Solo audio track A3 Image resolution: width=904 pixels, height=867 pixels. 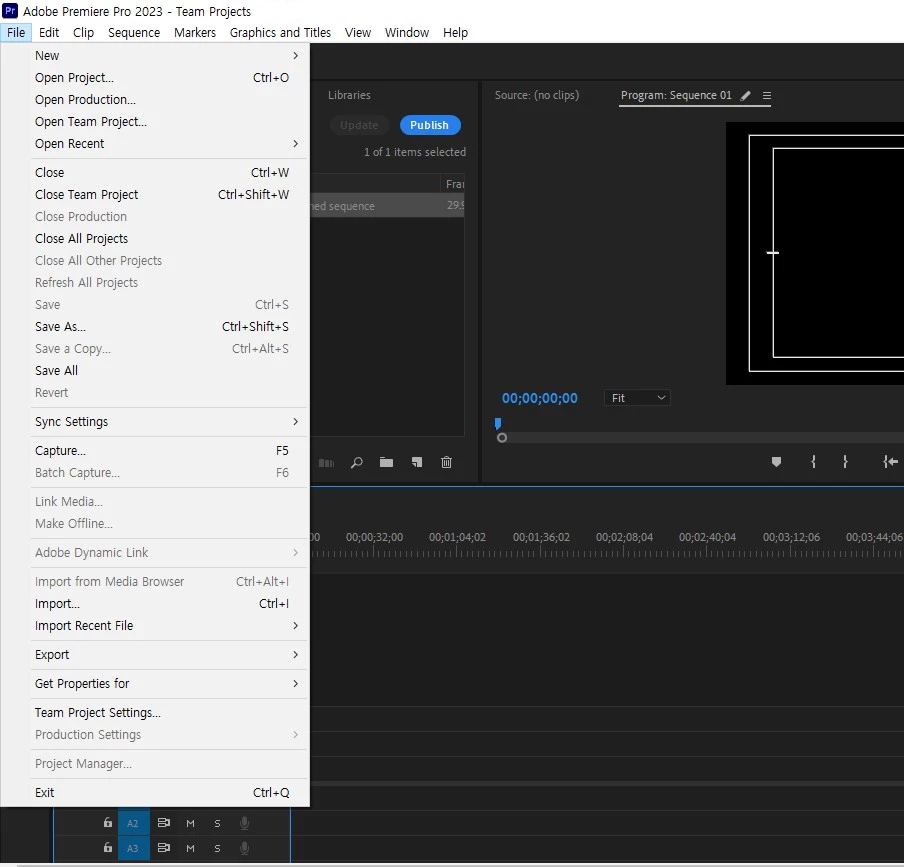pyautogui.click(x=217, y=848)
